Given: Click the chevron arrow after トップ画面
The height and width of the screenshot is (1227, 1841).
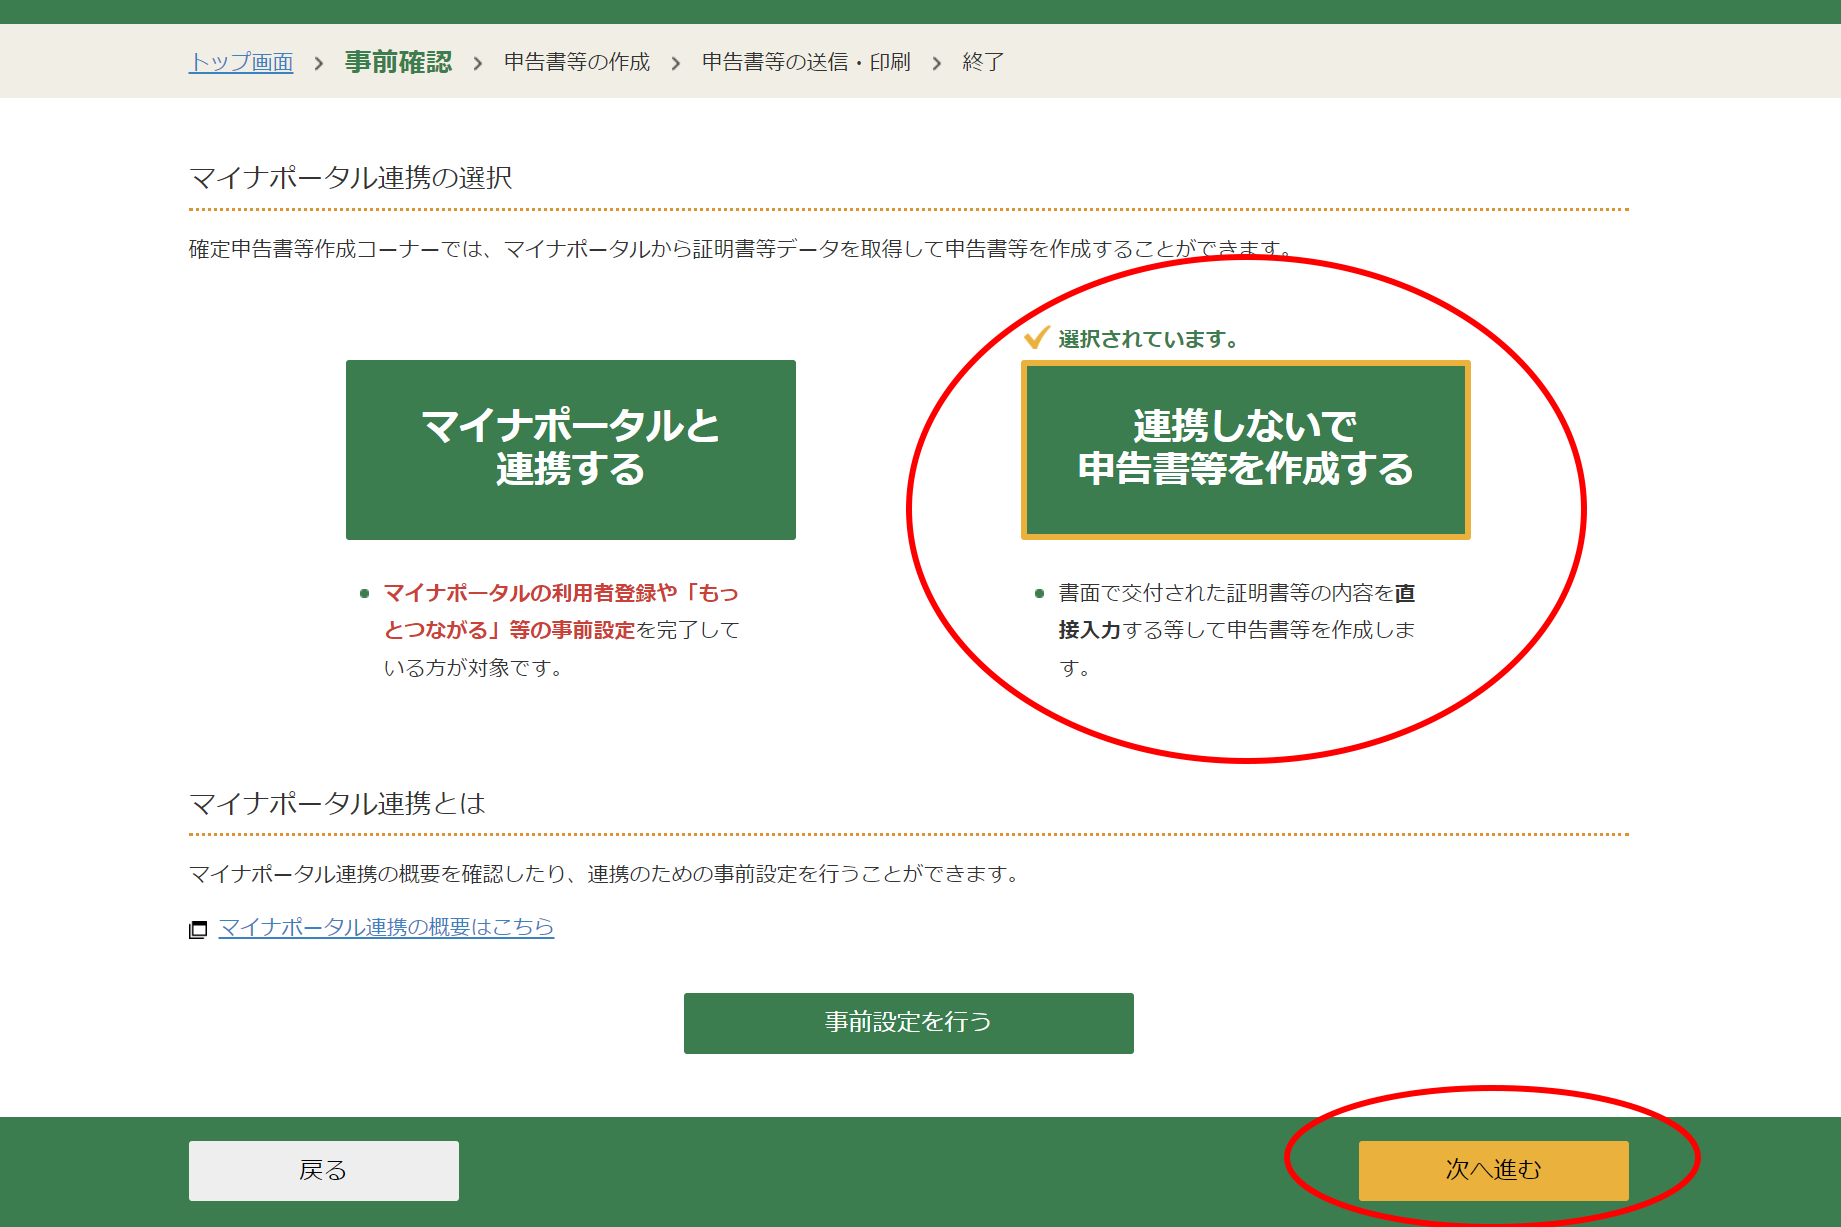Looking at the screenshot, I should (319, 63).
